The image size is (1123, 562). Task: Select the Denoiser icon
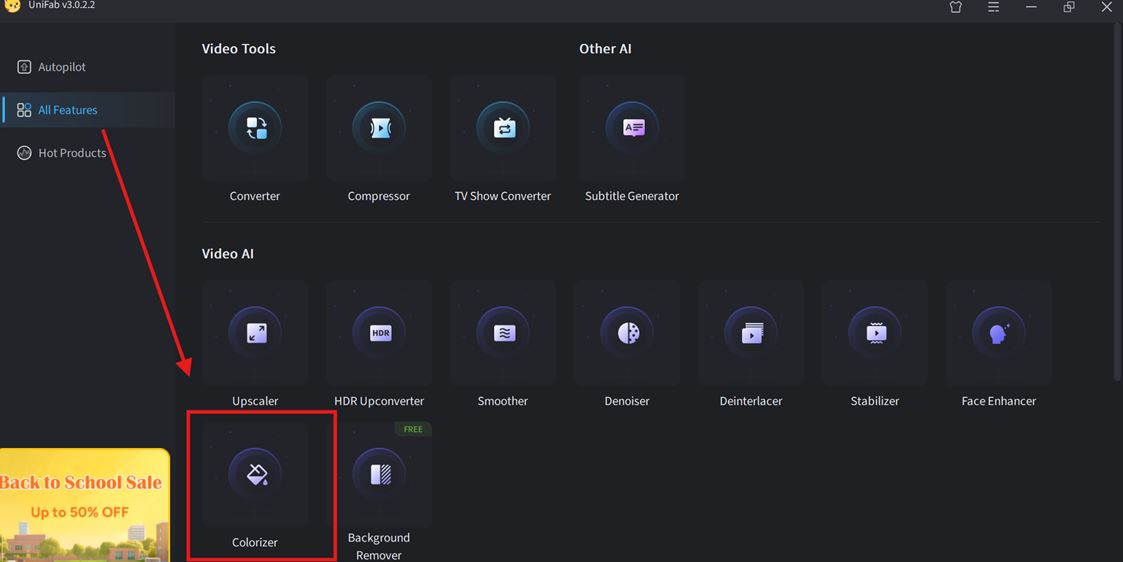pyautogui.click(x=627, y=334)
